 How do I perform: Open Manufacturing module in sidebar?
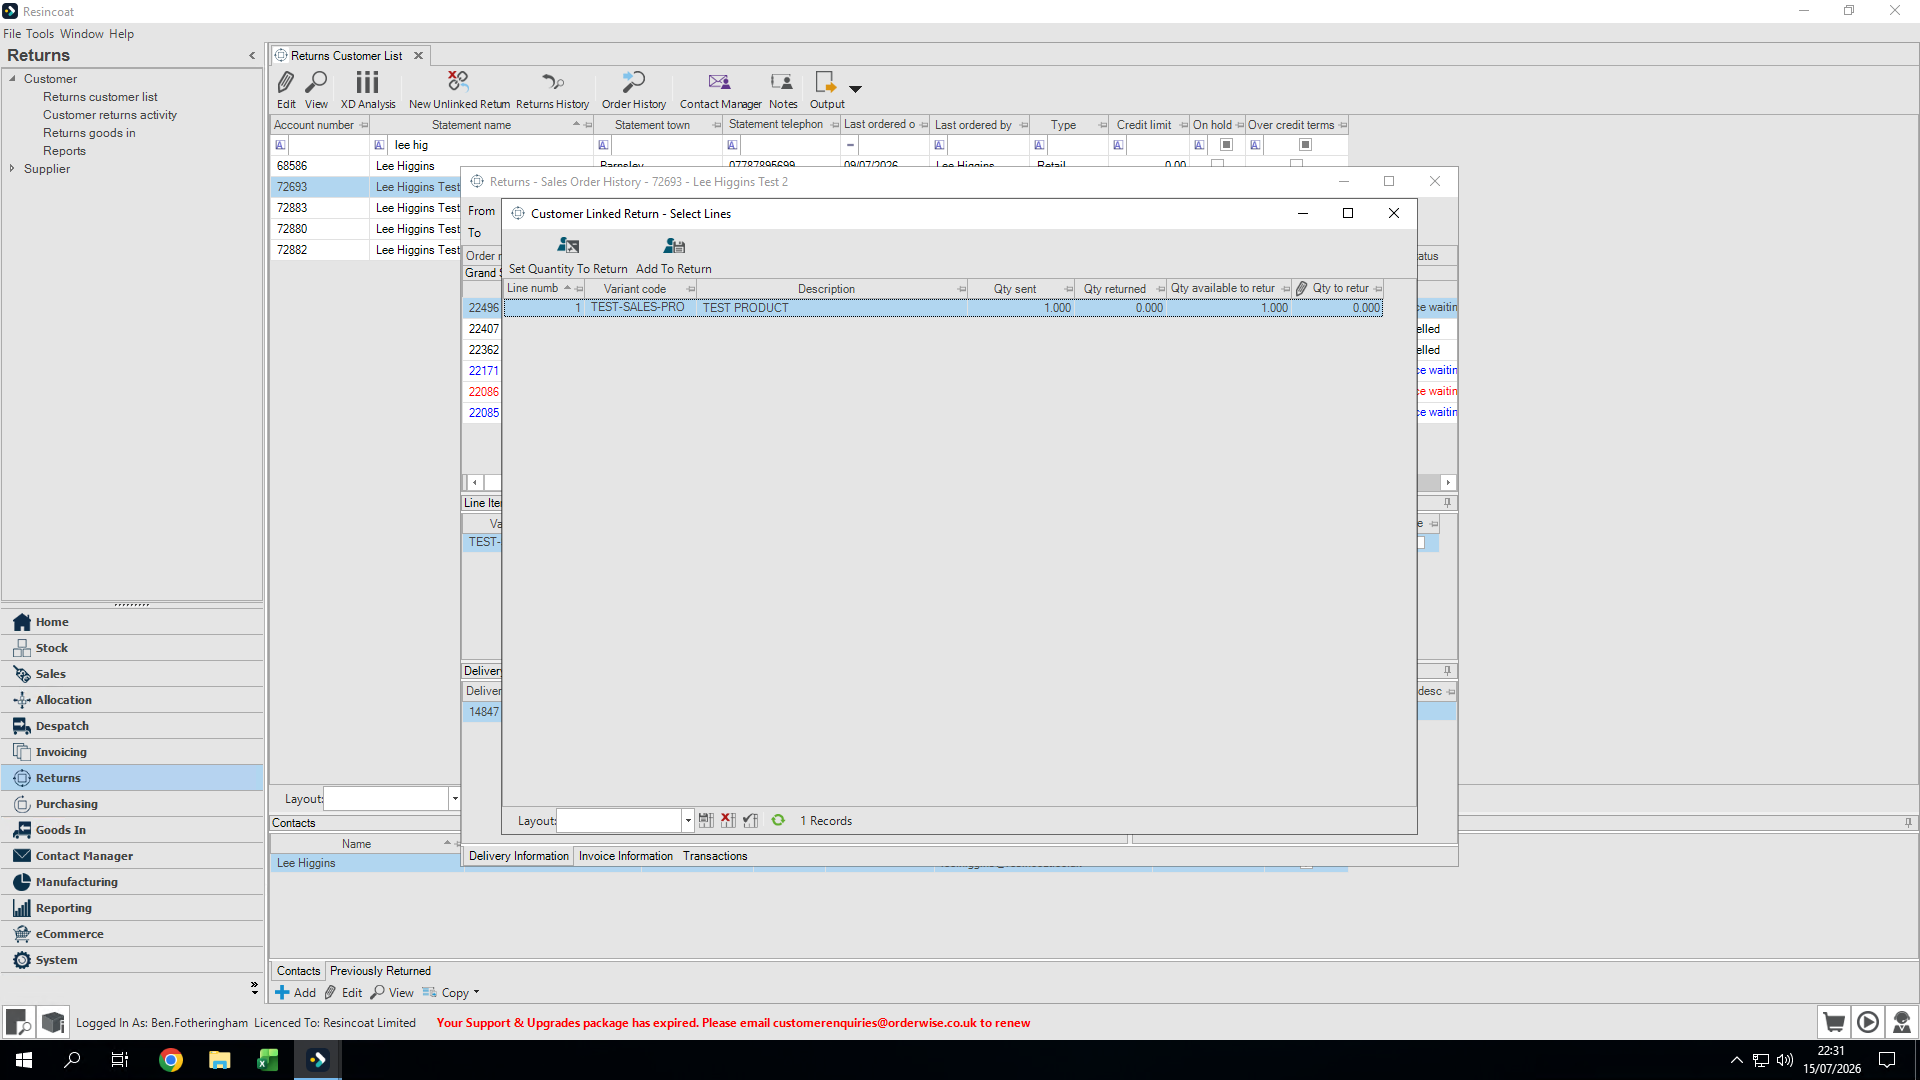[132, 882]
